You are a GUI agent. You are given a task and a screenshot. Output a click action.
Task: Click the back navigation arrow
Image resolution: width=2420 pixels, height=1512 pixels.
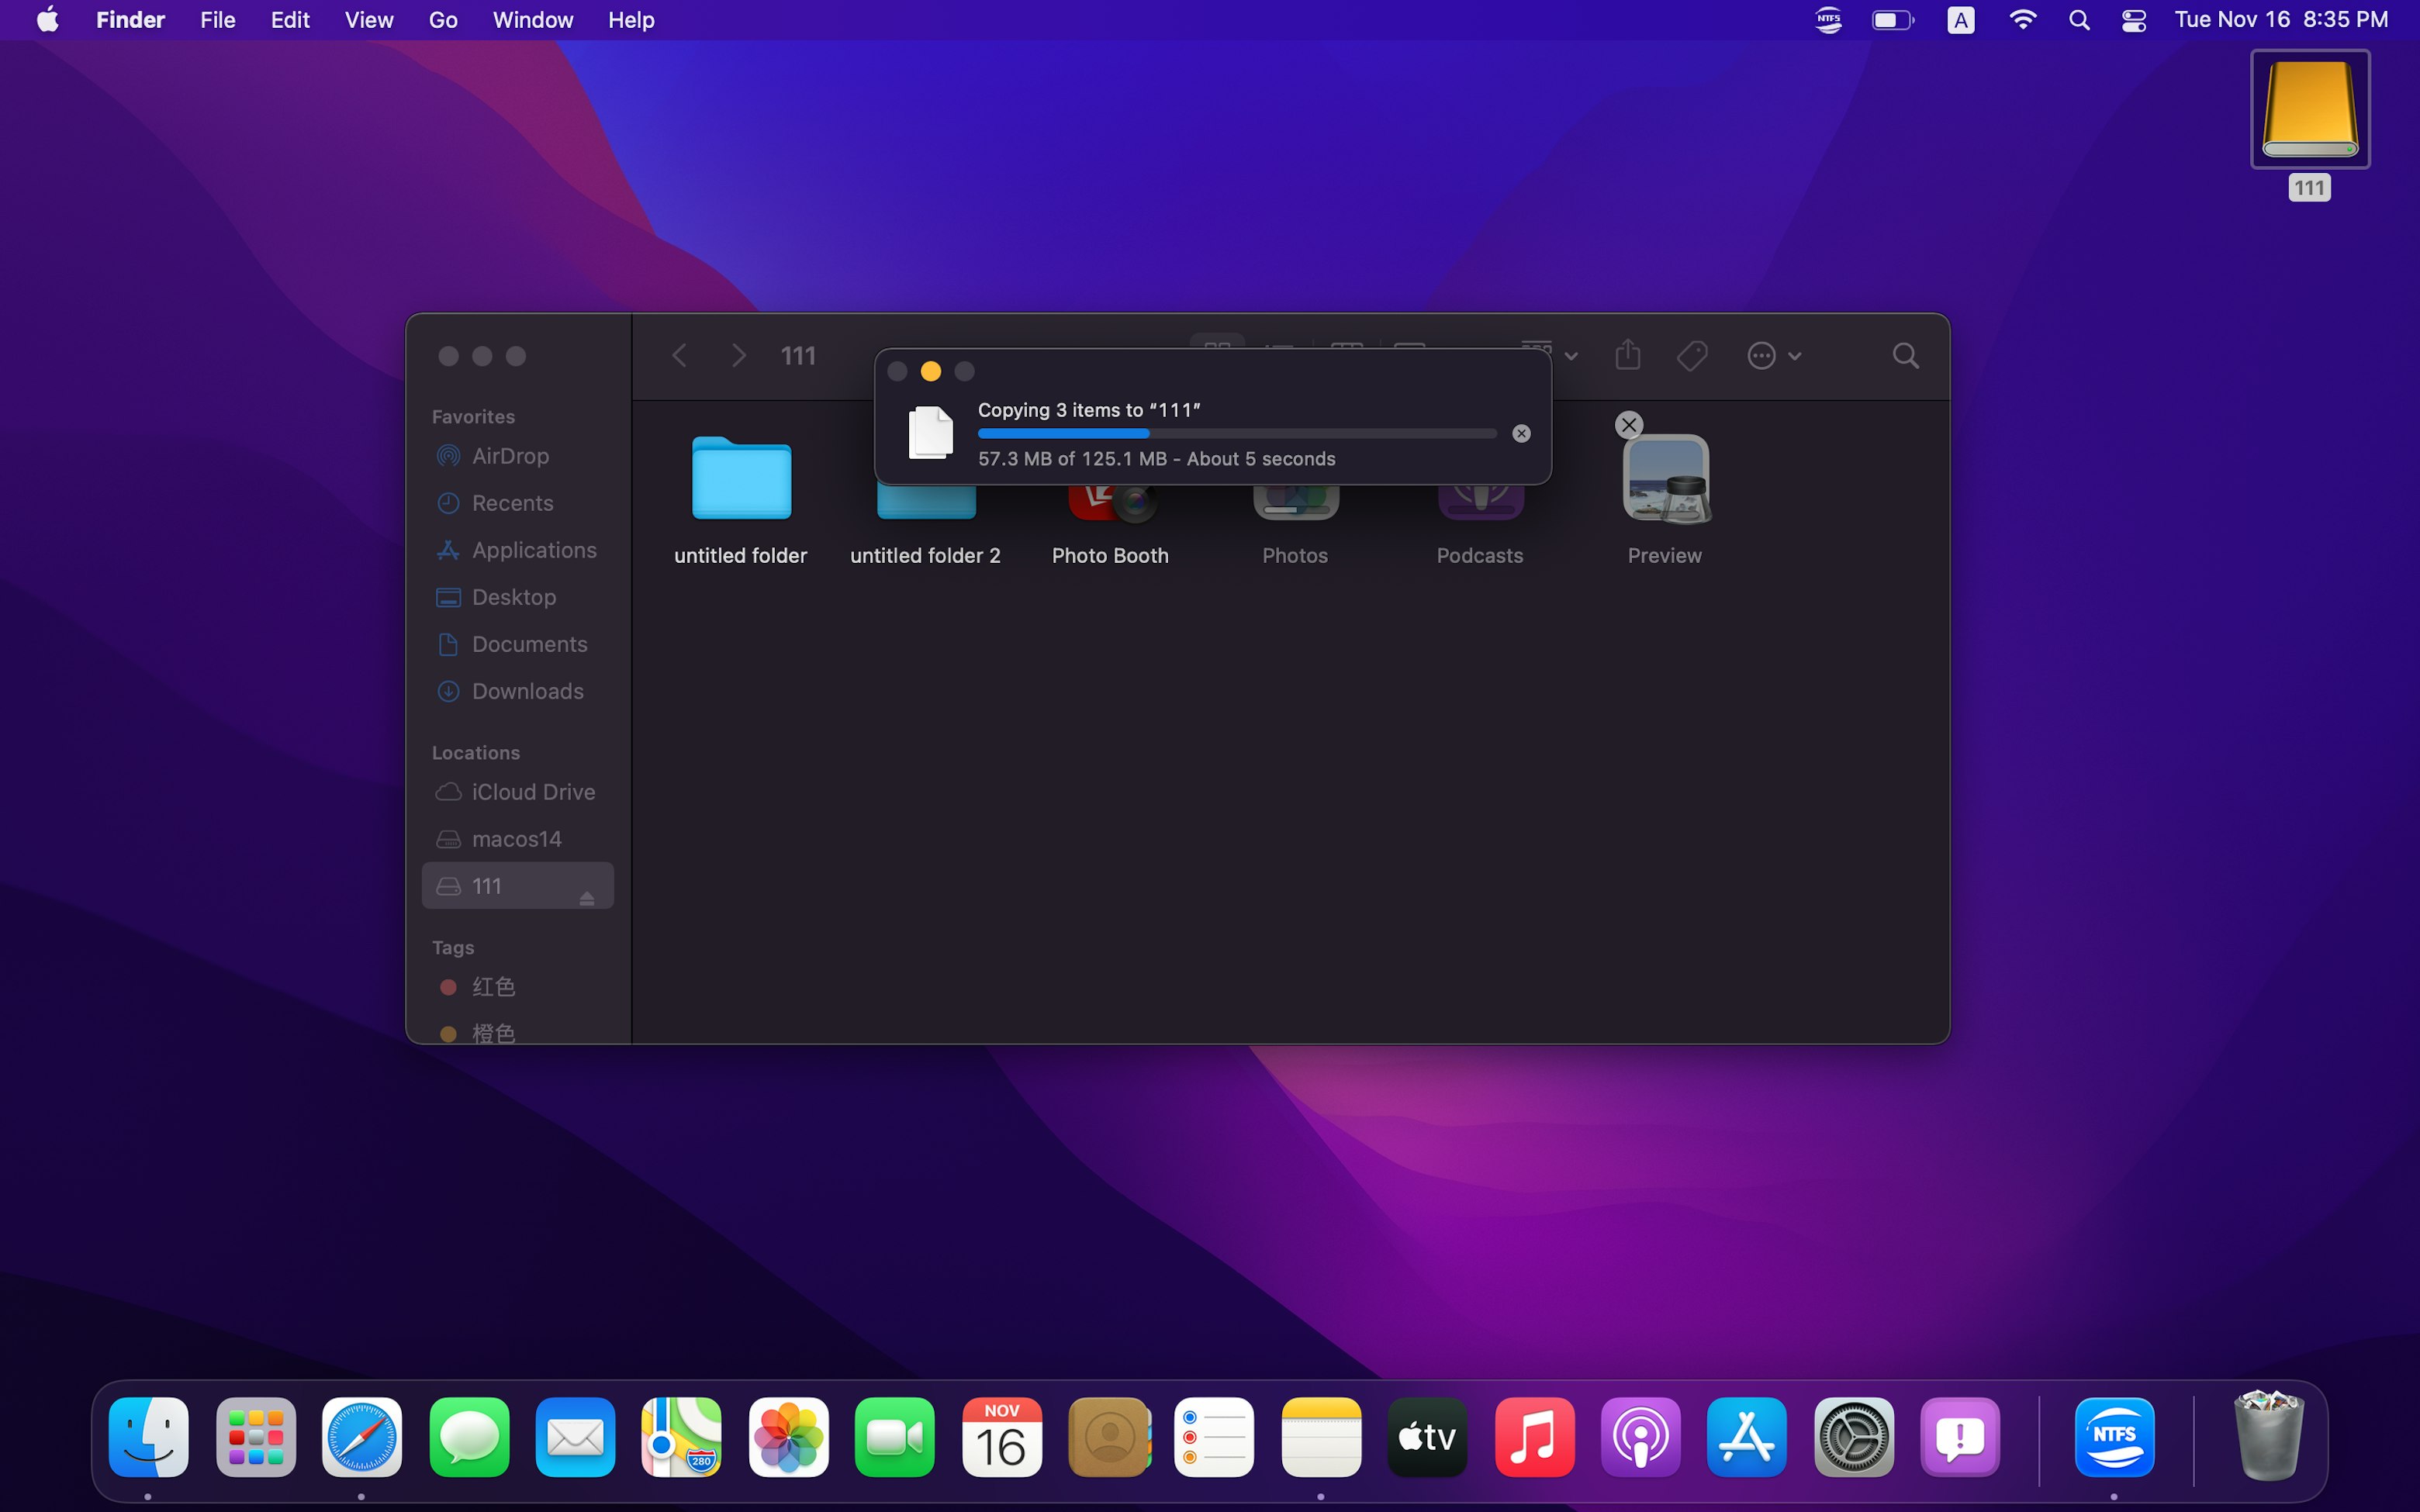[679, 355]
